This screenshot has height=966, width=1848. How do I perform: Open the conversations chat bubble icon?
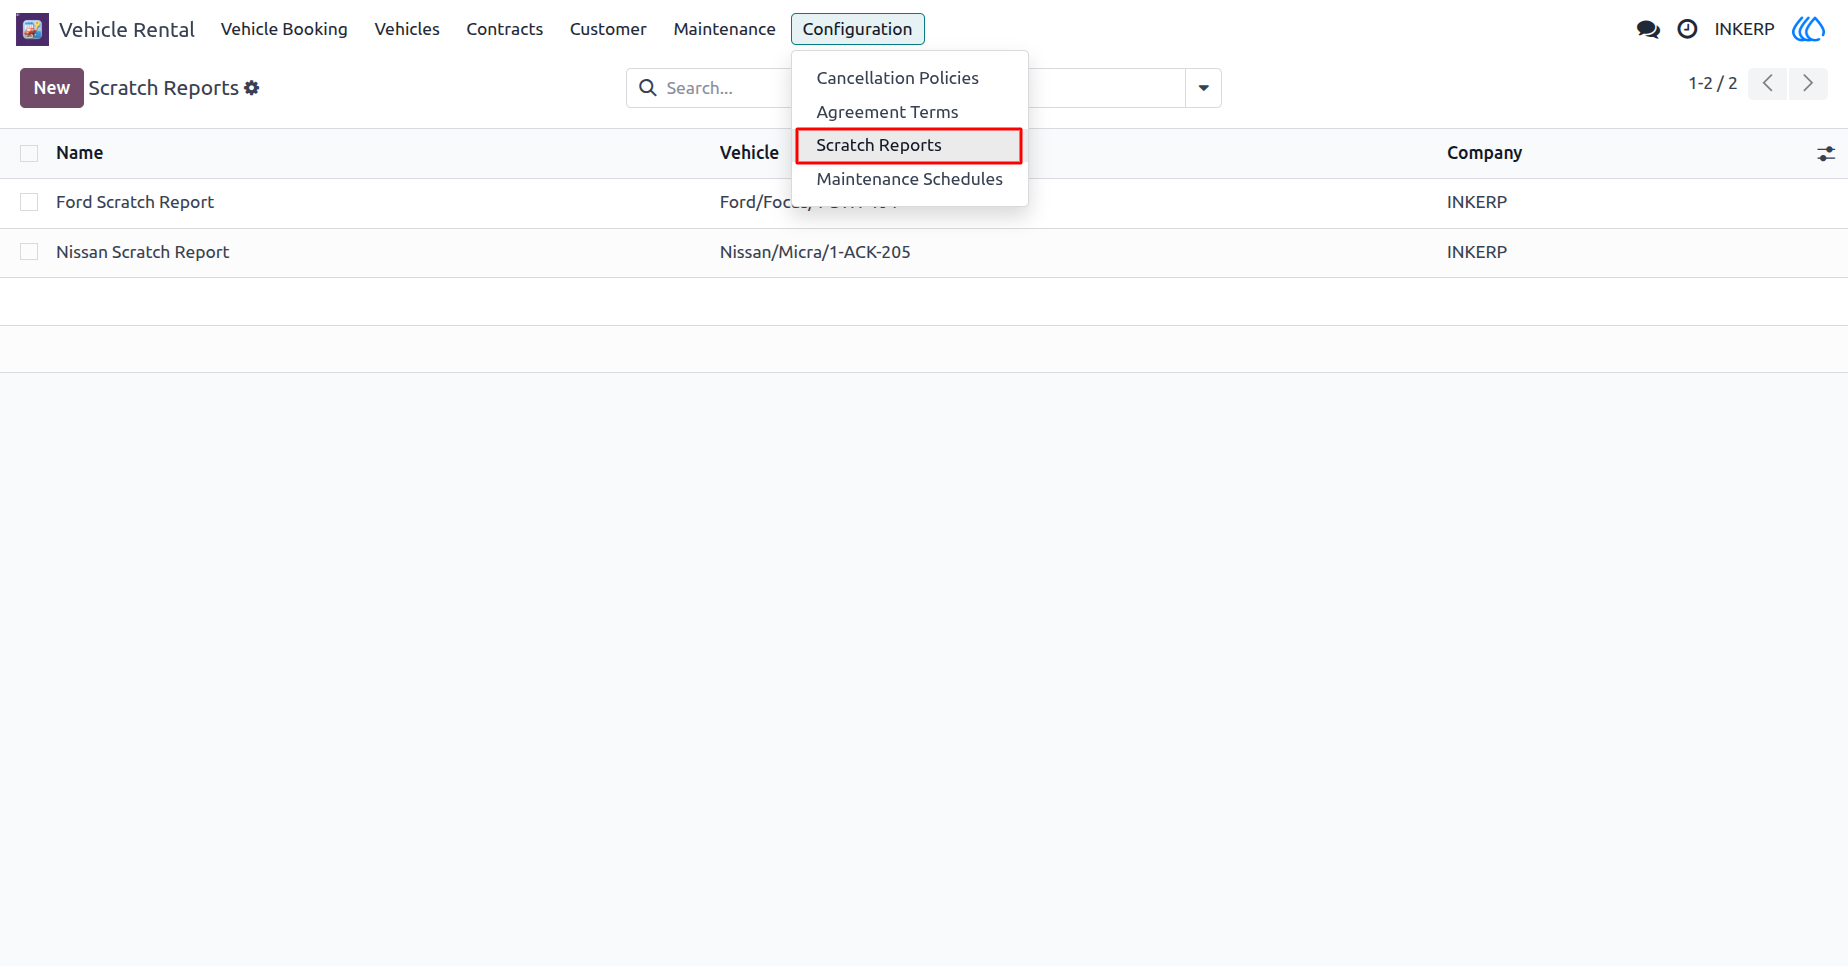(1648, 29)
